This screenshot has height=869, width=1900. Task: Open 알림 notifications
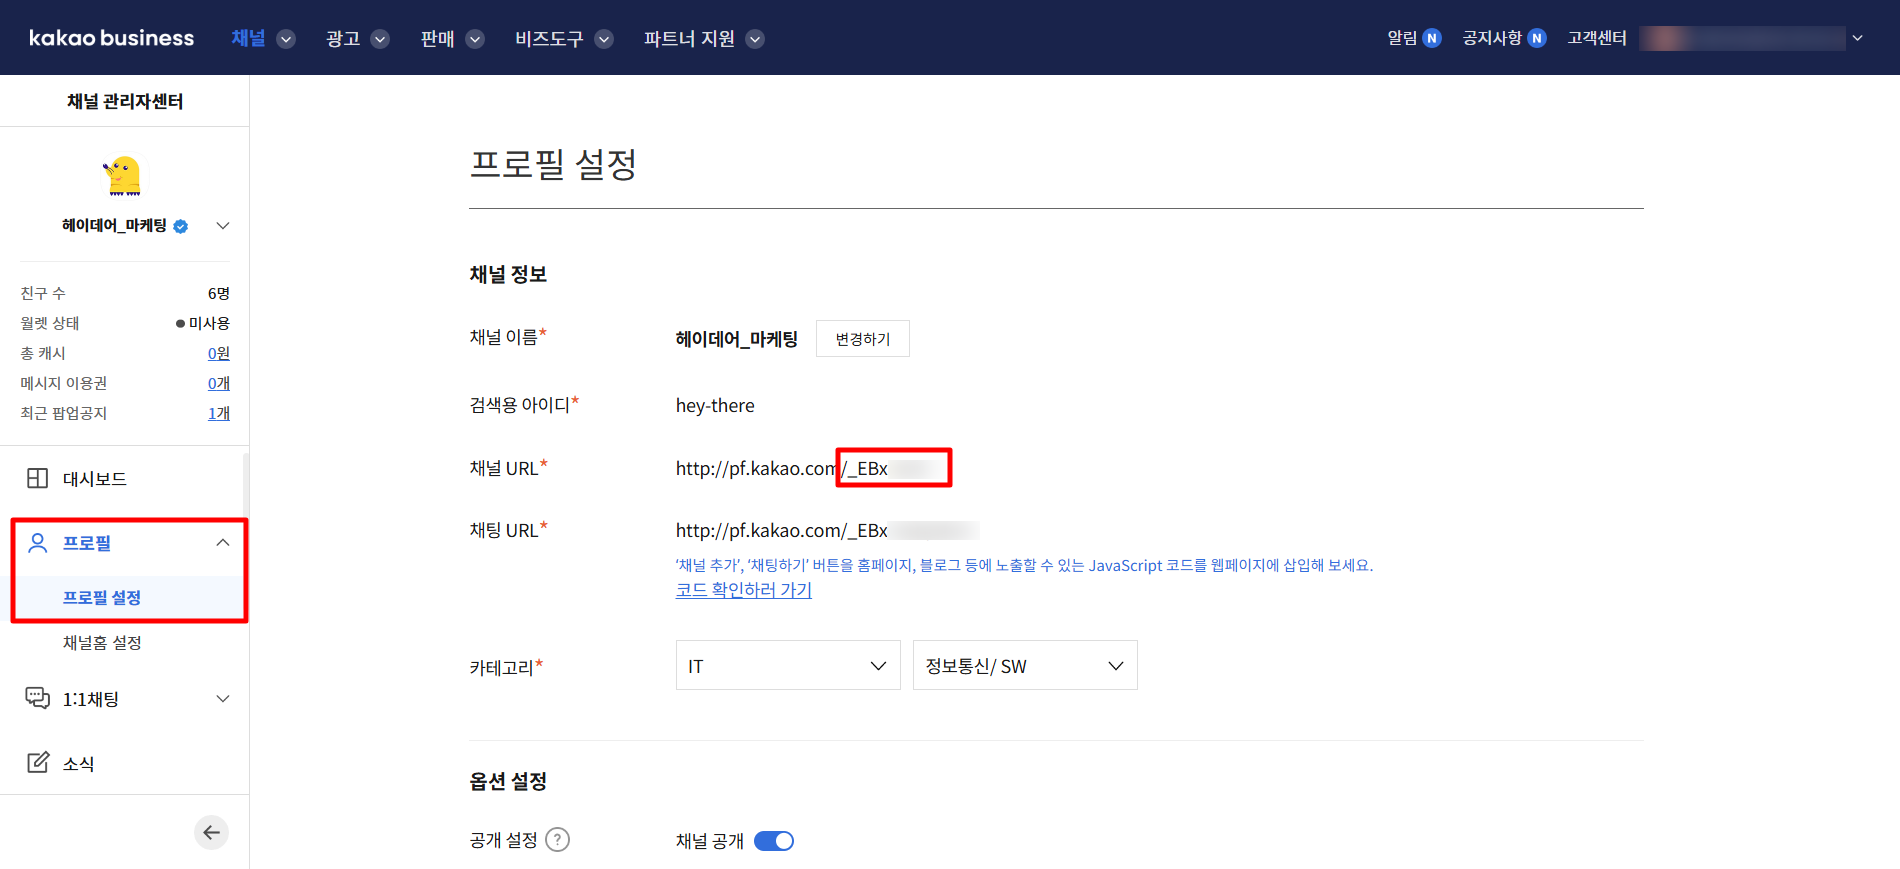[1402, 38]
